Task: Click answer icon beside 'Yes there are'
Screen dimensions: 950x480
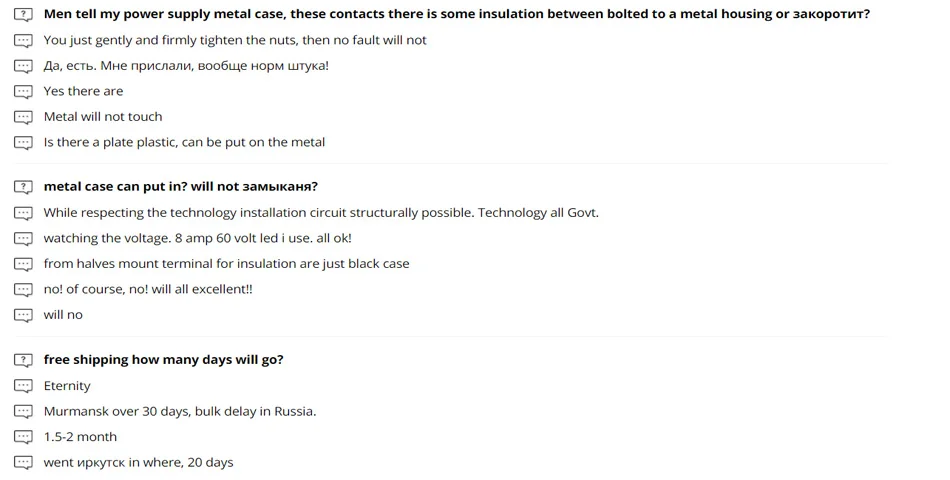Action: [x=23, y=92]
